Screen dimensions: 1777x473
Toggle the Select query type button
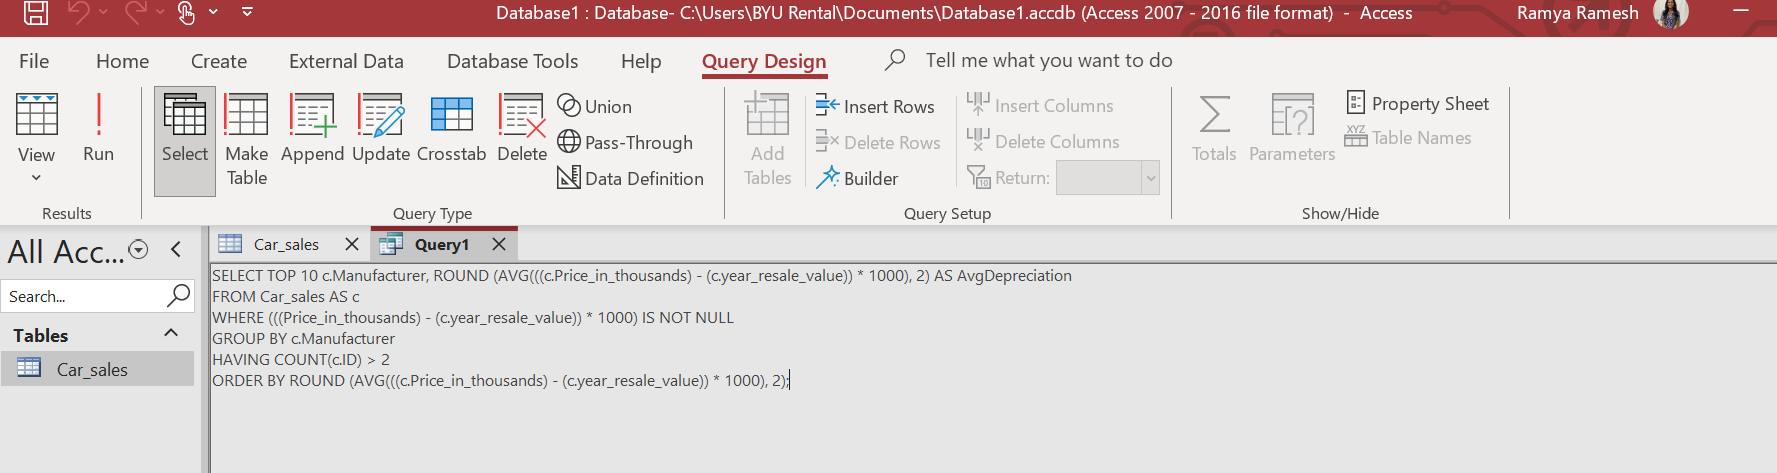(185, 140)
